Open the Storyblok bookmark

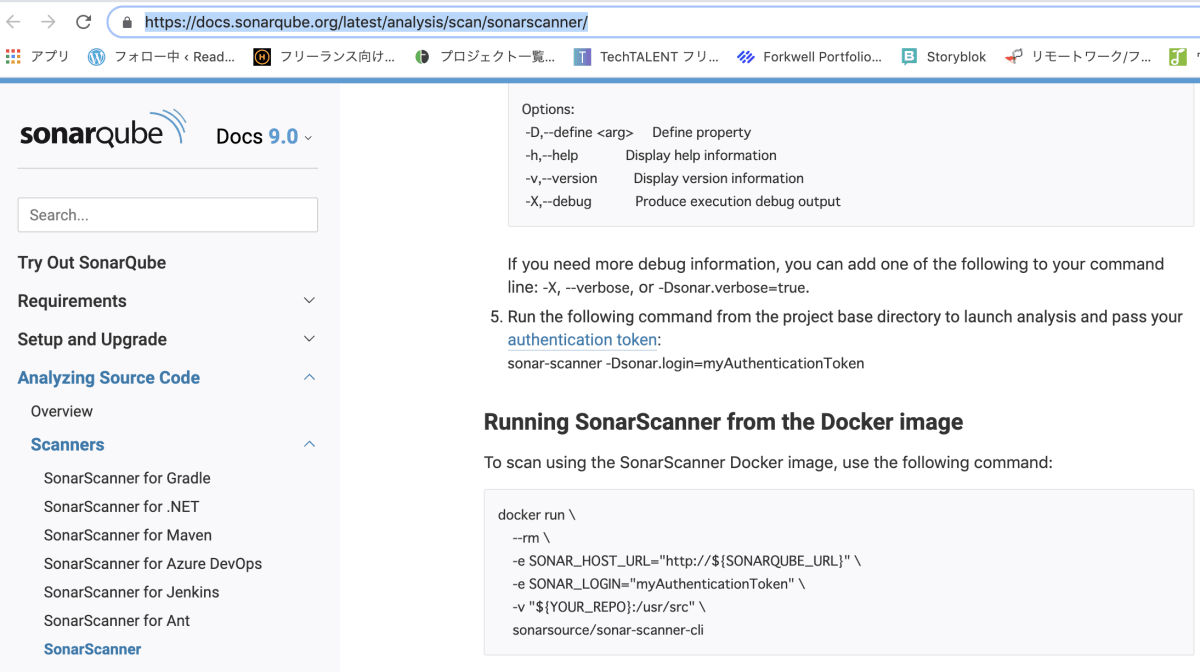[943, 57]
